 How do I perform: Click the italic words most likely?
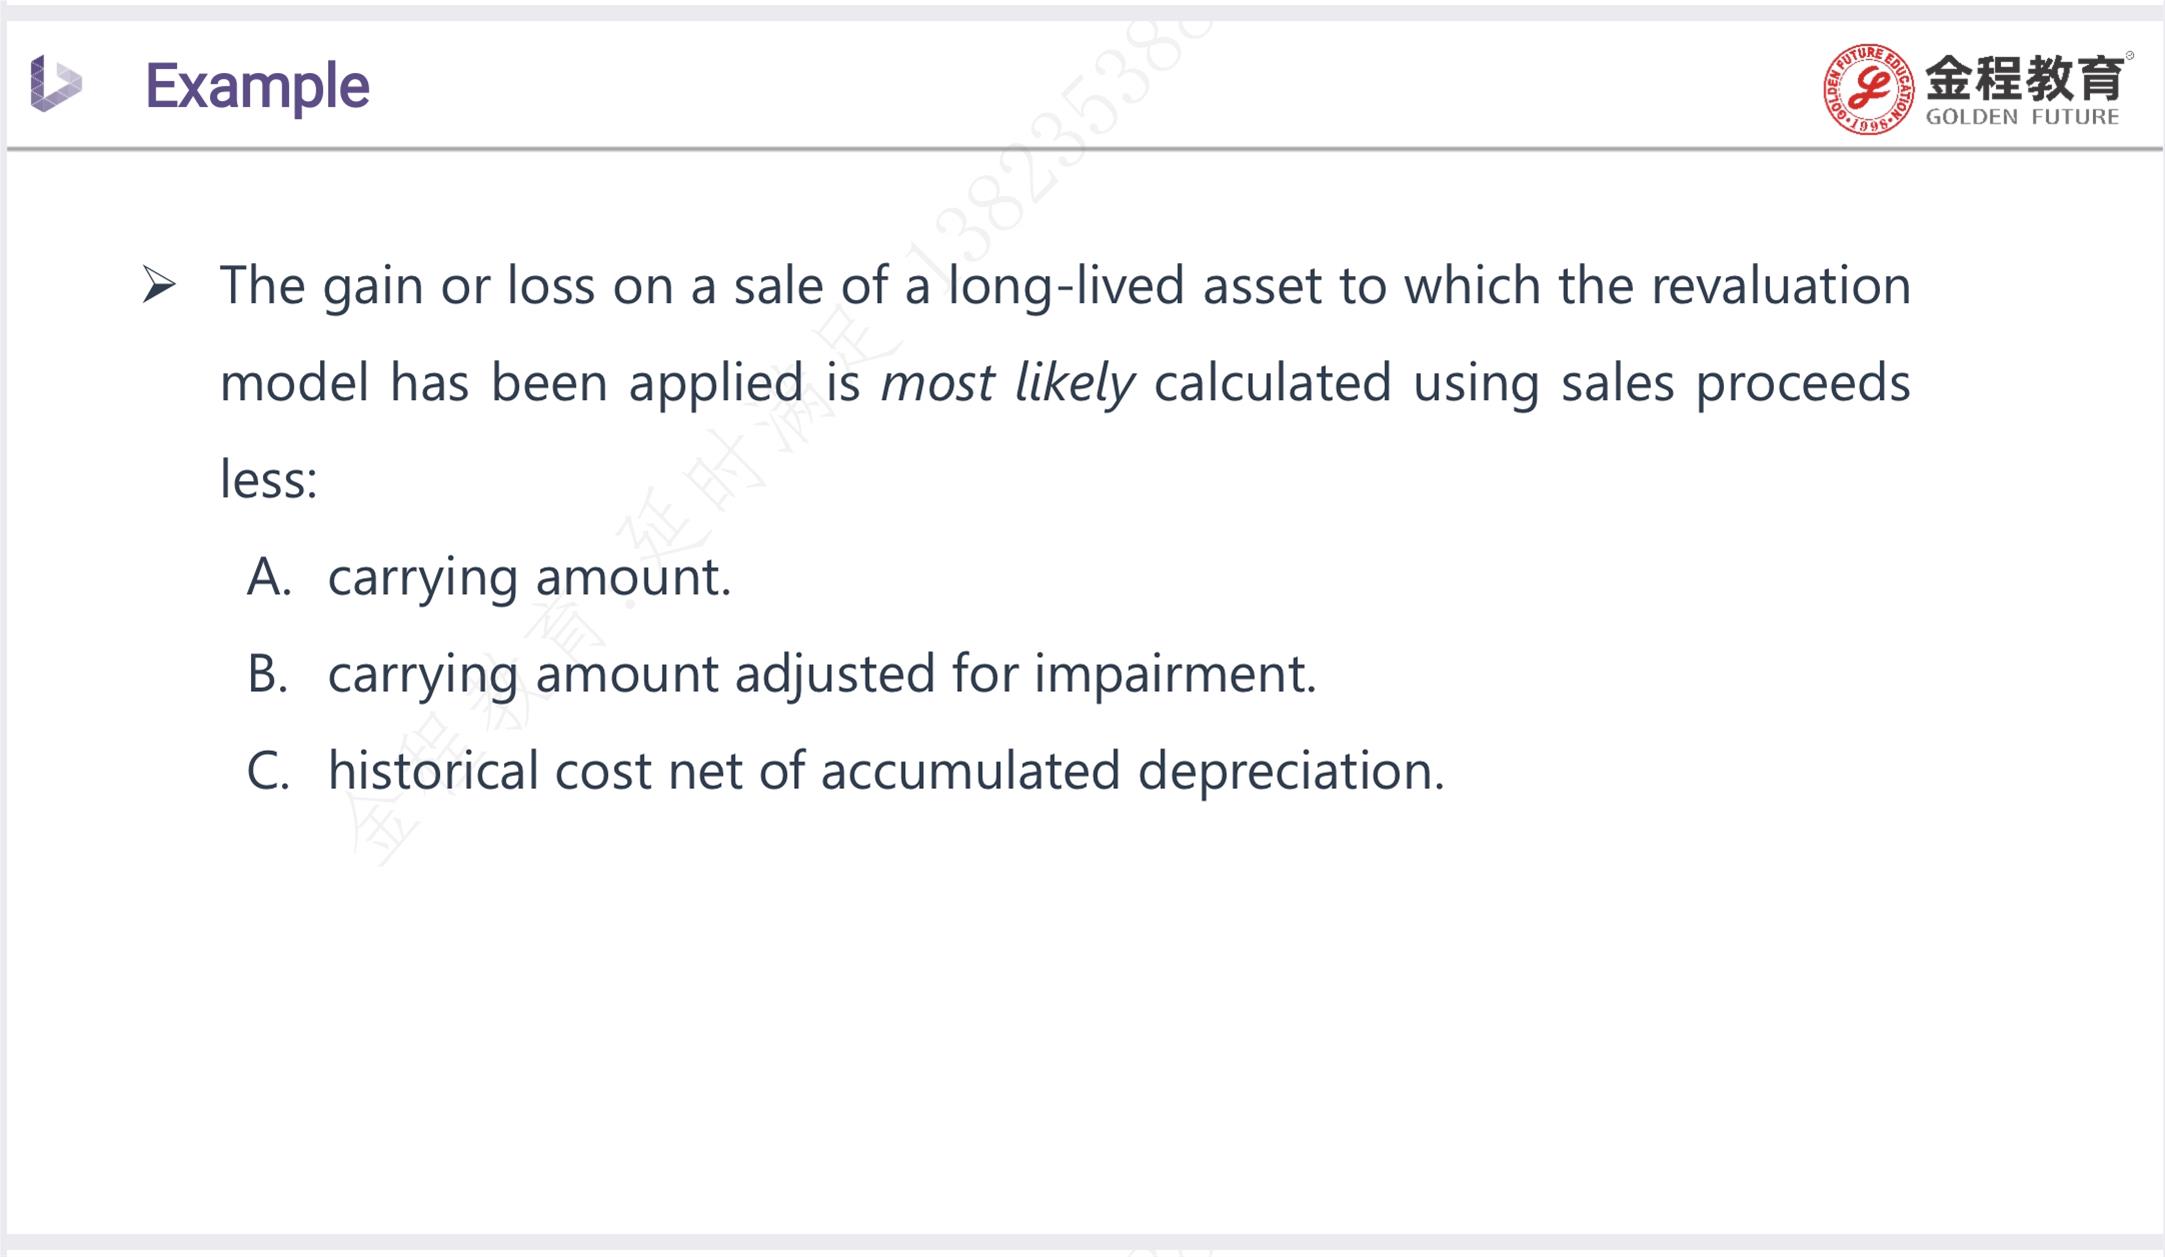(x=1007, y=384)
